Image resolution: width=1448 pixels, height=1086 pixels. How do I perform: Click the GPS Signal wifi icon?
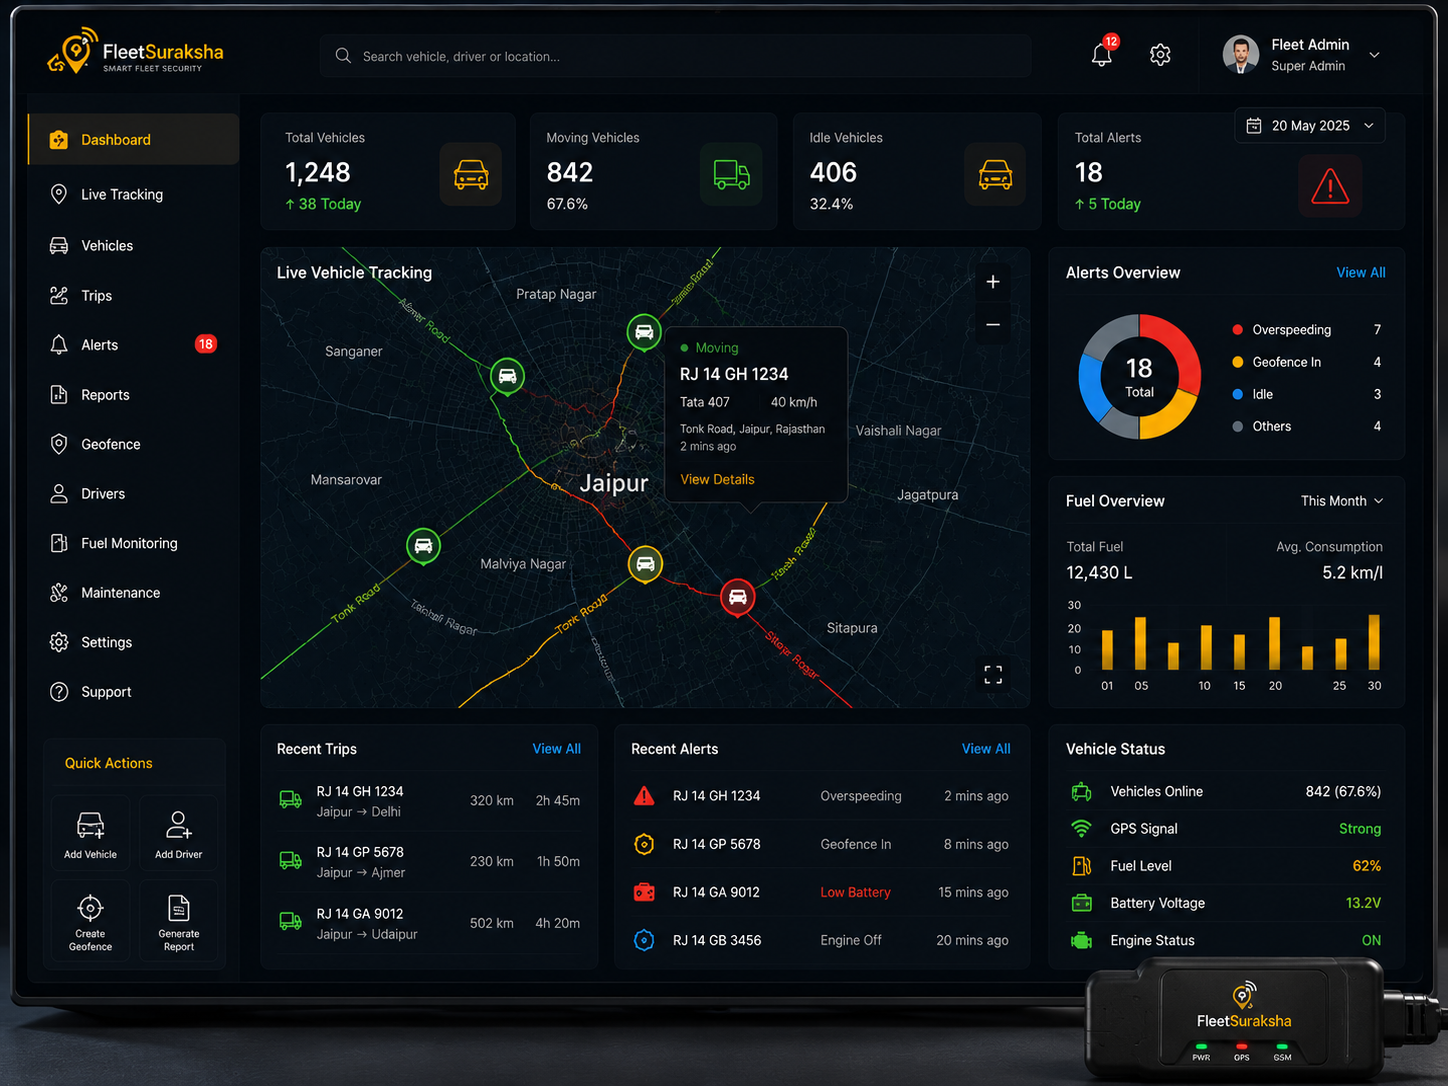[1081, 828]
